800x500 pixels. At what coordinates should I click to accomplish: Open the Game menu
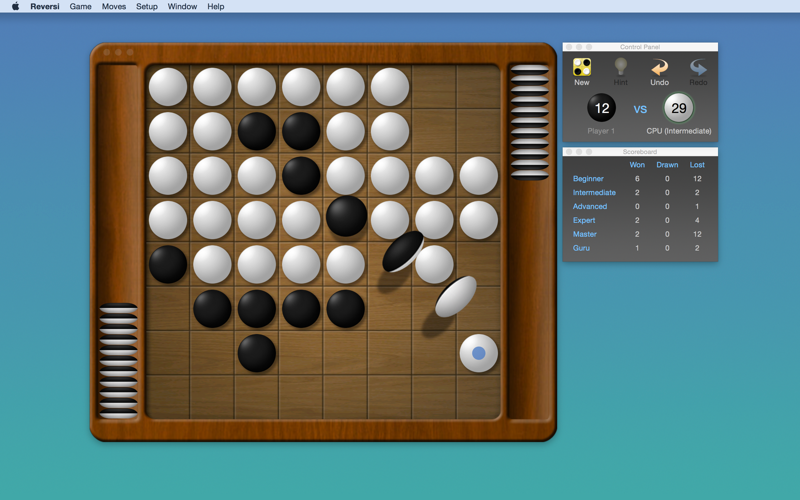pos(81,6)
